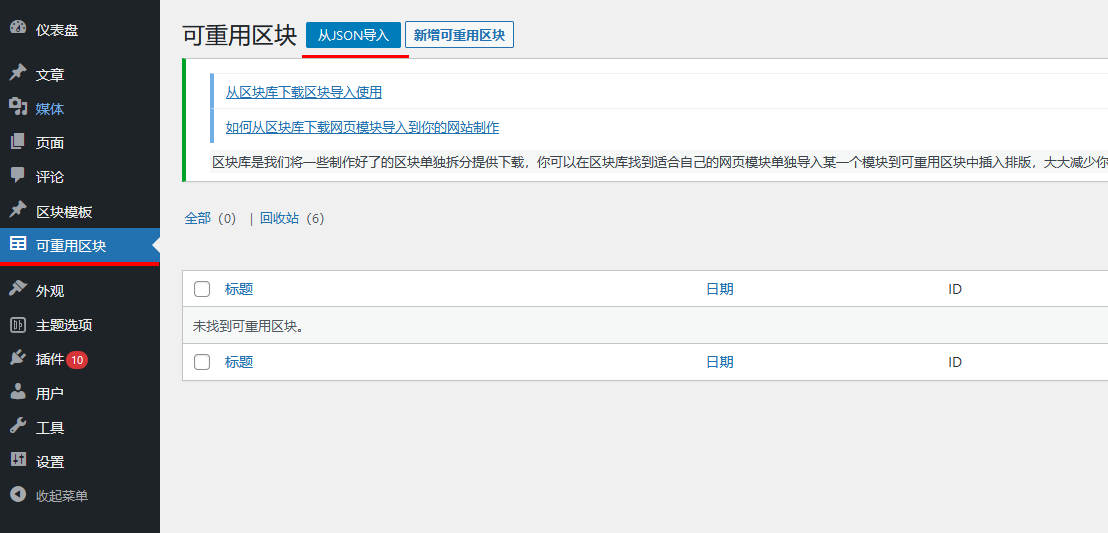Click the collapse menu arrow icon
The image size is (1108, 533).
pos(18,495)
